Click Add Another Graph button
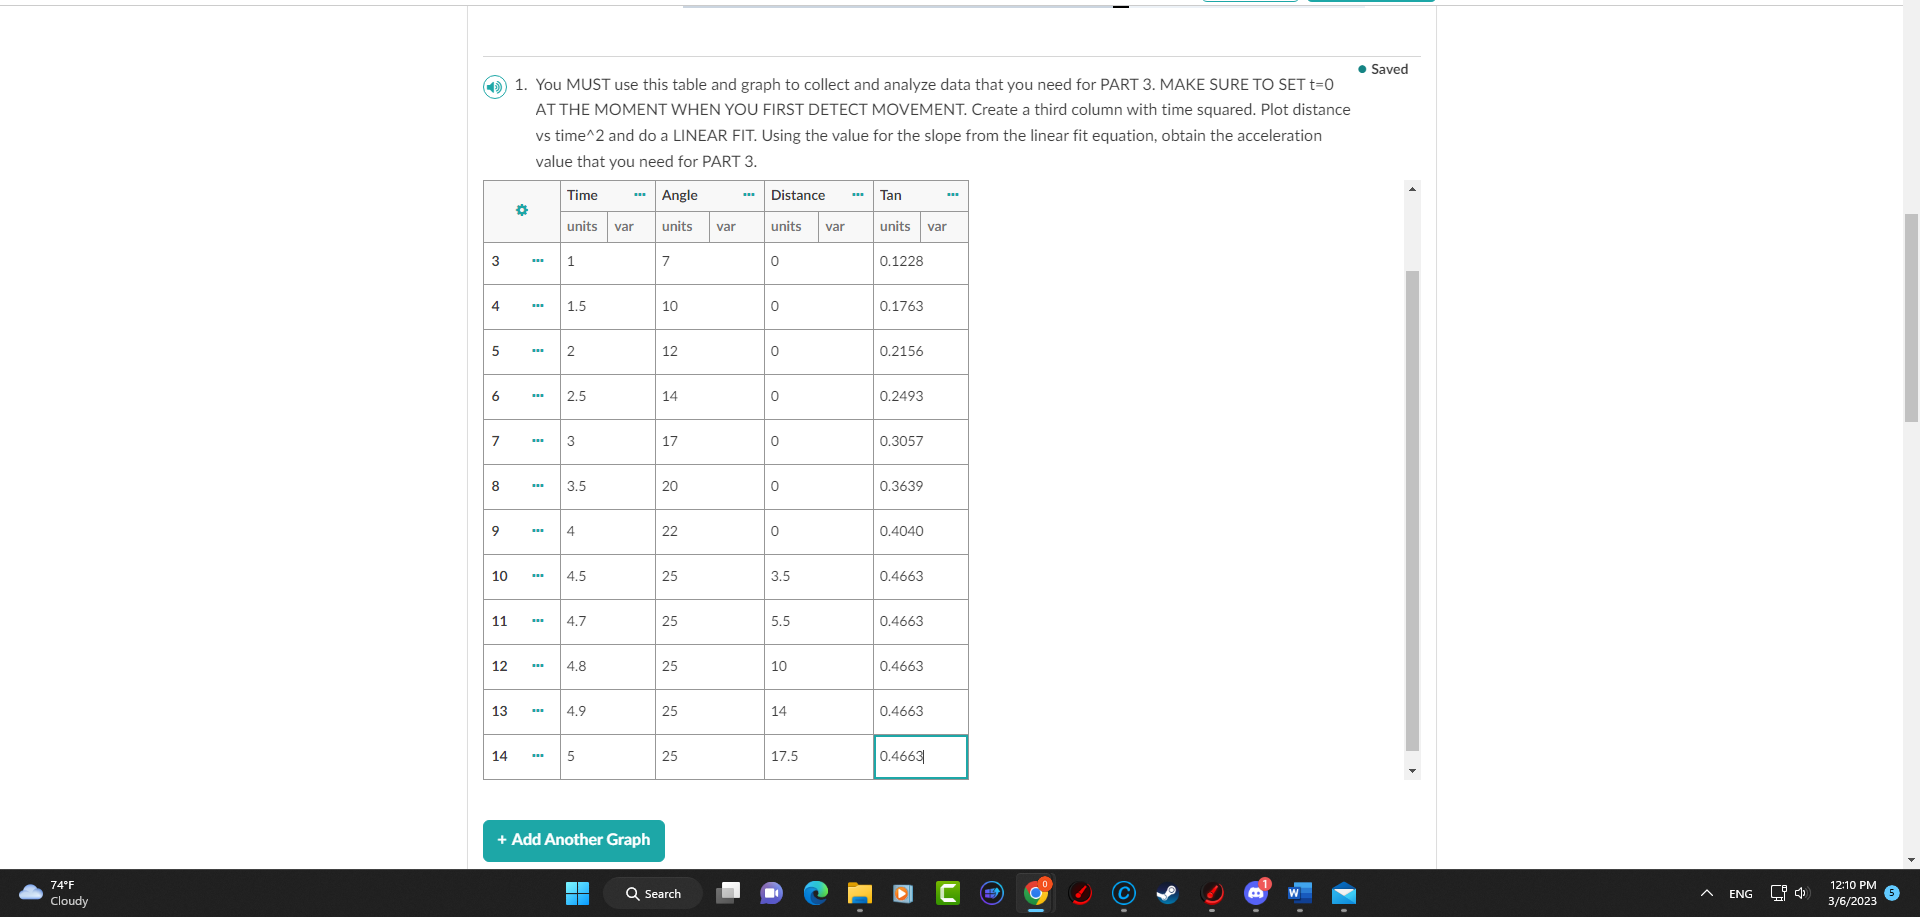1920x917 pixels. point(574,840)
